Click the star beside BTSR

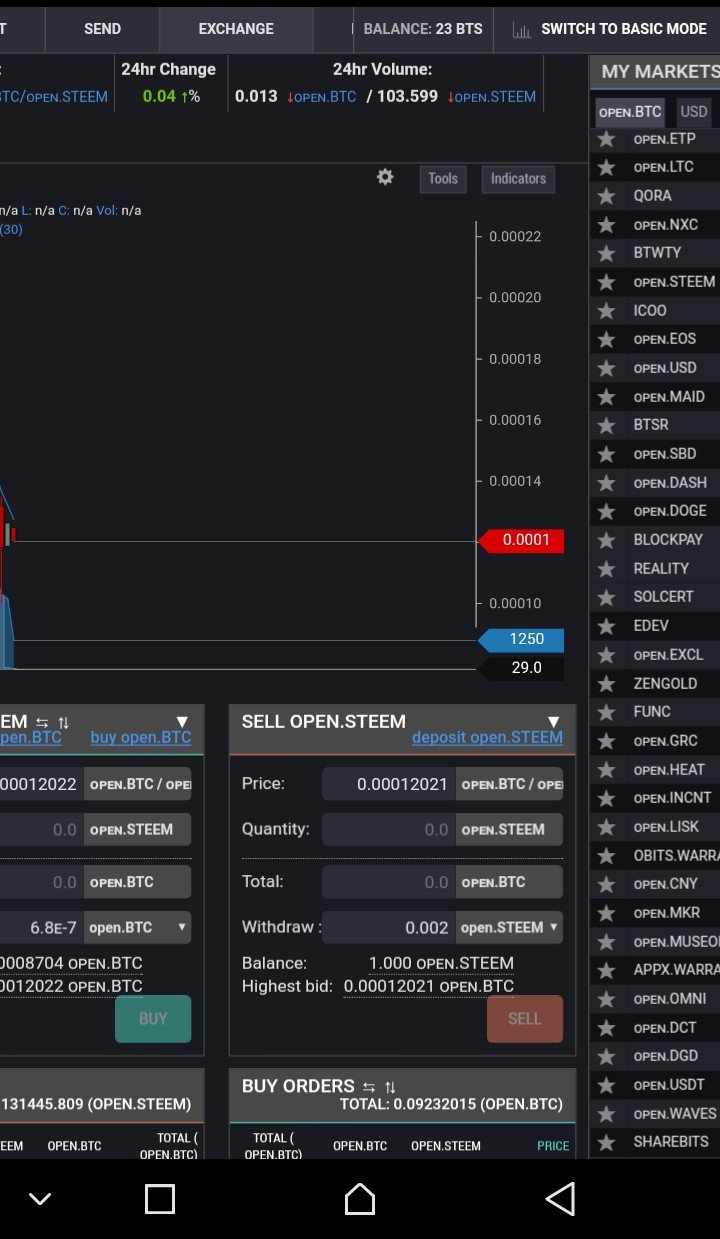(606, 425)
